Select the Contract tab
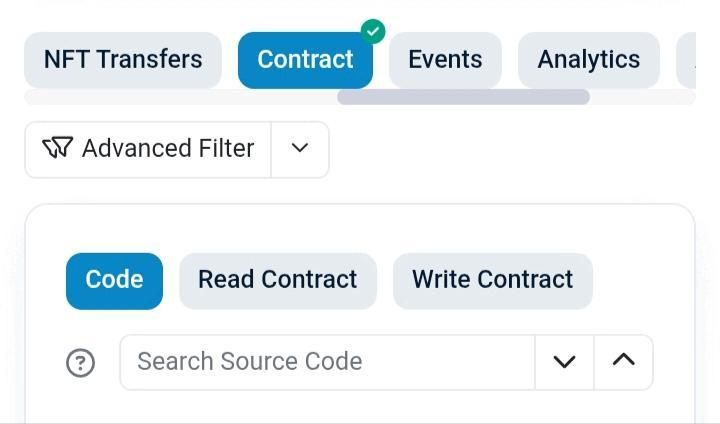This screenshot has width=720, height=424. 305,60
